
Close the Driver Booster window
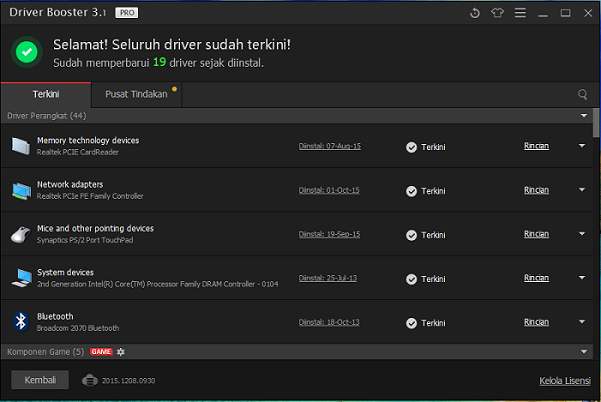(588, 13)
